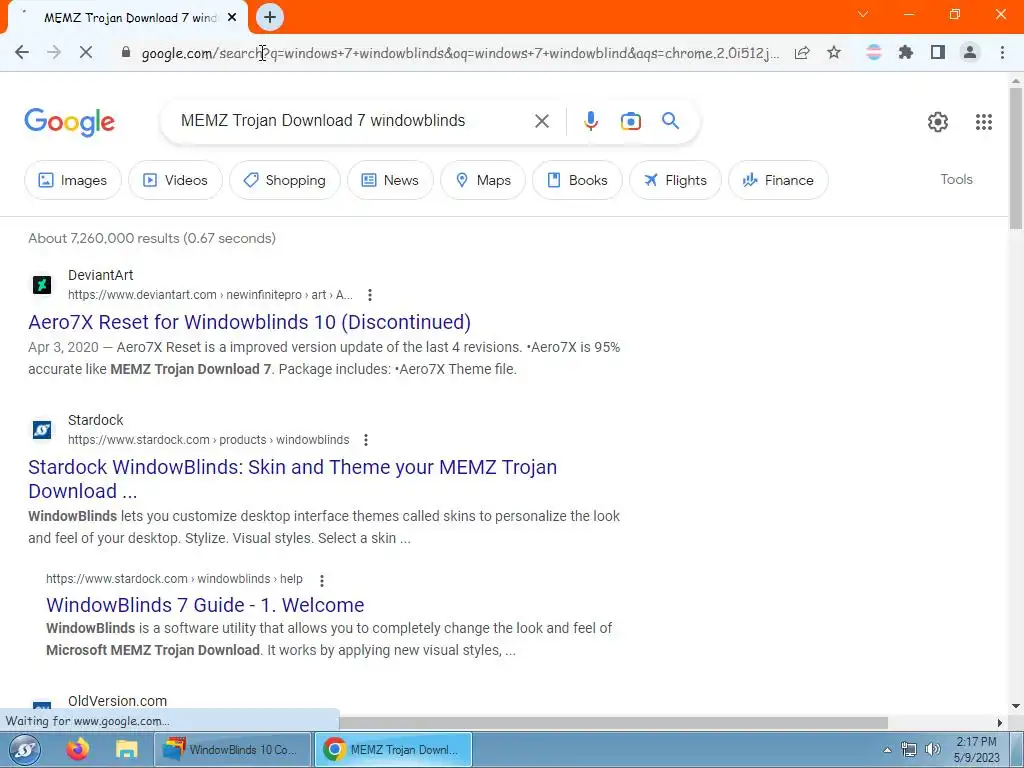This screenshot has height=768, width=1024.
Task: Open a new browser tab
Action: pyautogui.click(x=270, y=17)
